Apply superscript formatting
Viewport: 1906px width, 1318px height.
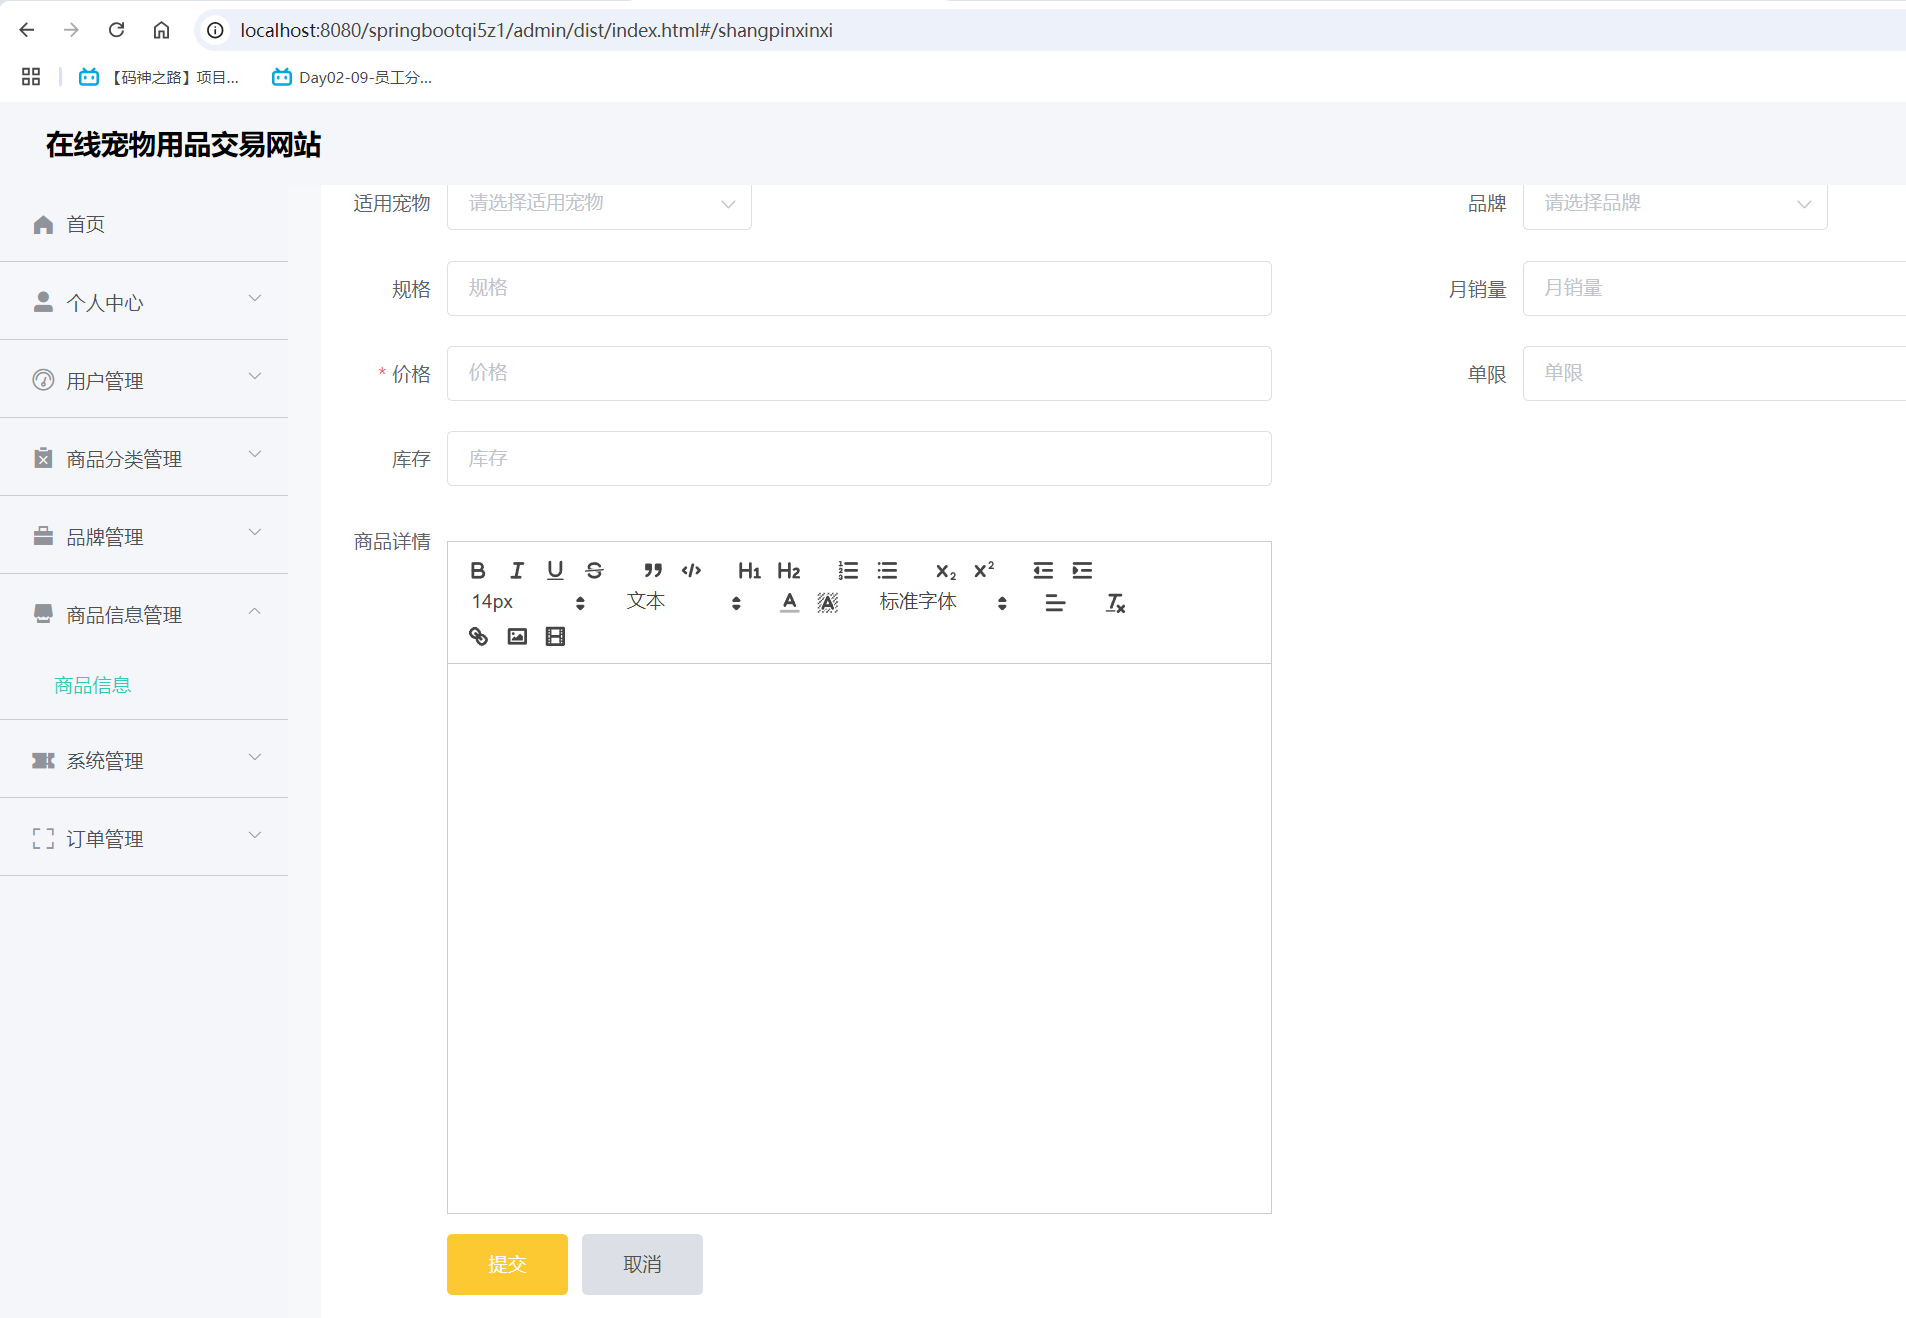(x=984, y=570)
